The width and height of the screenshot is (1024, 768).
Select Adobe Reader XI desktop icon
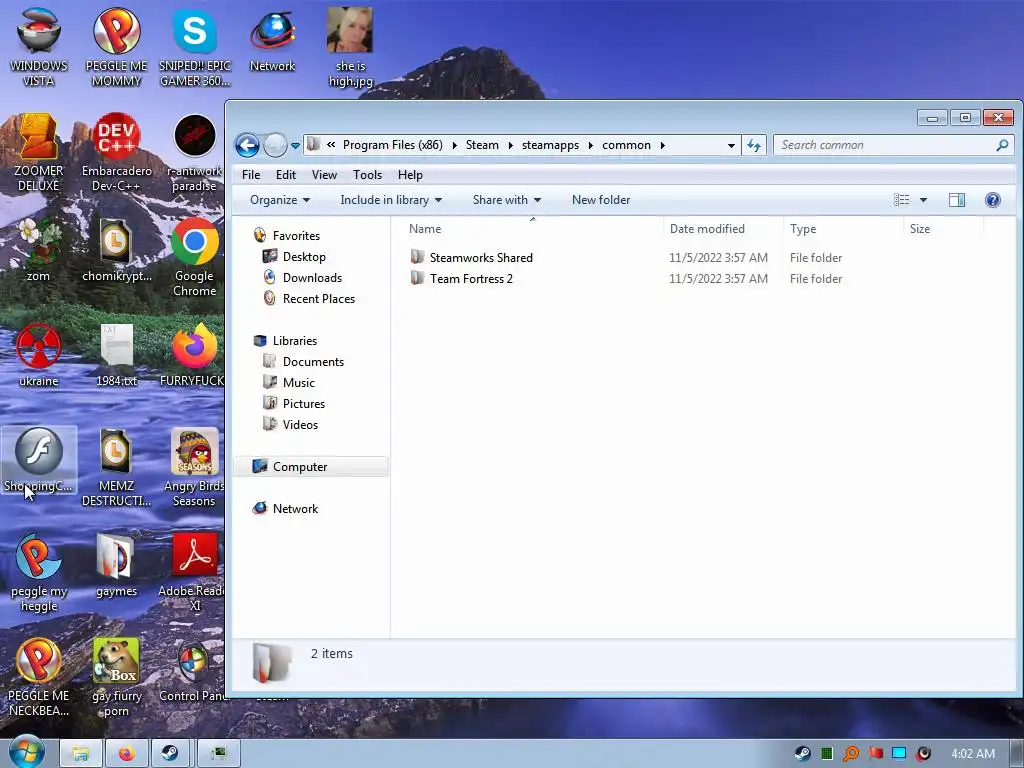193,573
